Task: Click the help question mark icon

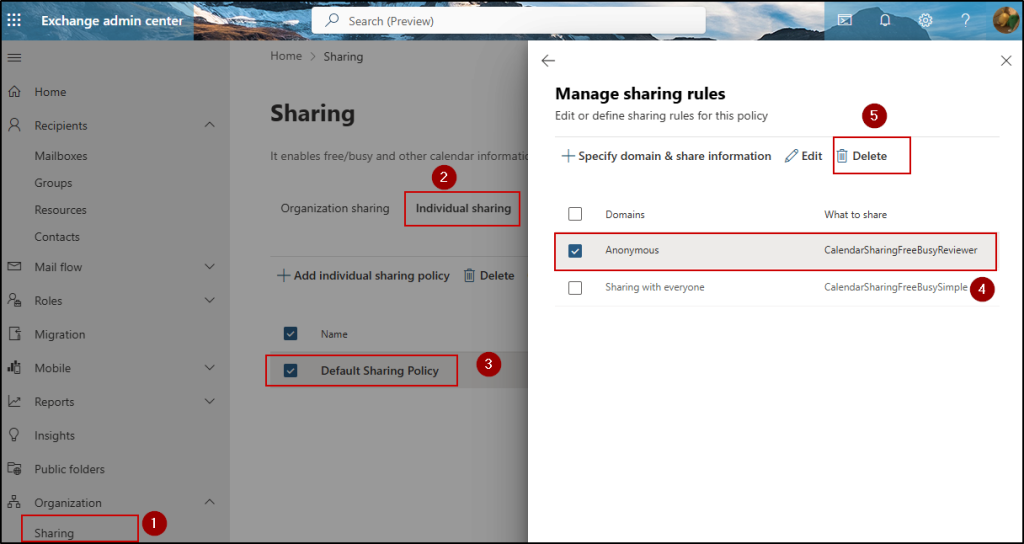Action: pos(965,20)
